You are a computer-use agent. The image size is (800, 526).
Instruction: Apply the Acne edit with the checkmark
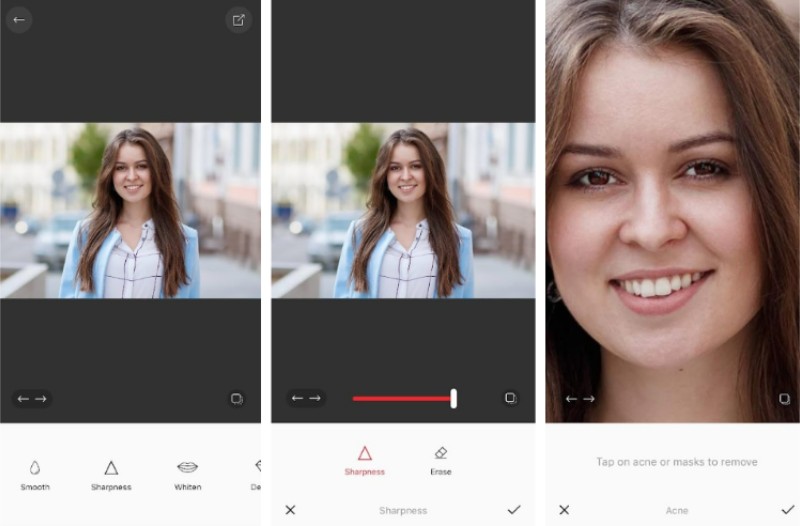(787, 510)
